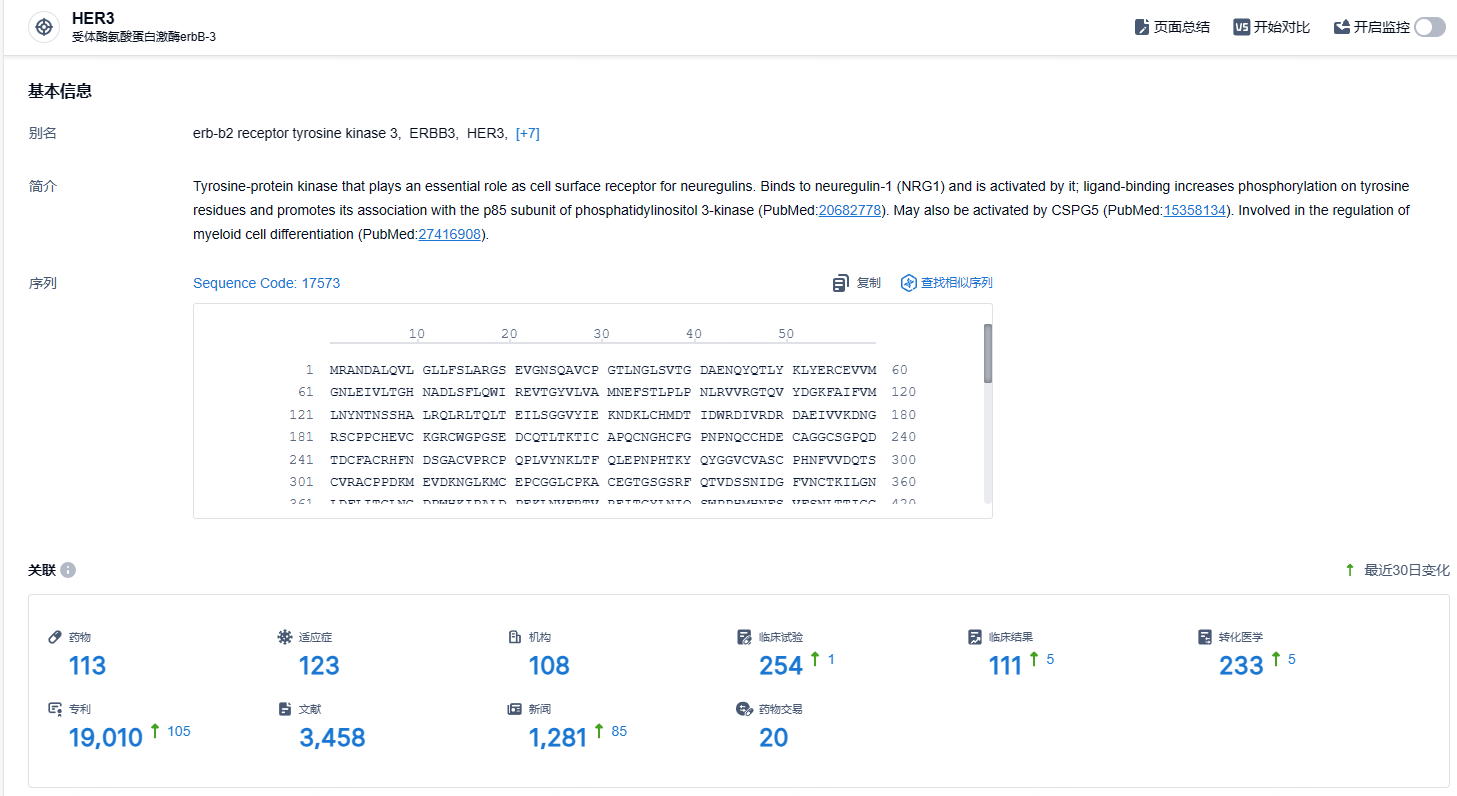The height and width of the screenshot is (796, 1457).
Task: Open PubMed link 20682778
Action: pyautogui.click(x=850, y=210)
